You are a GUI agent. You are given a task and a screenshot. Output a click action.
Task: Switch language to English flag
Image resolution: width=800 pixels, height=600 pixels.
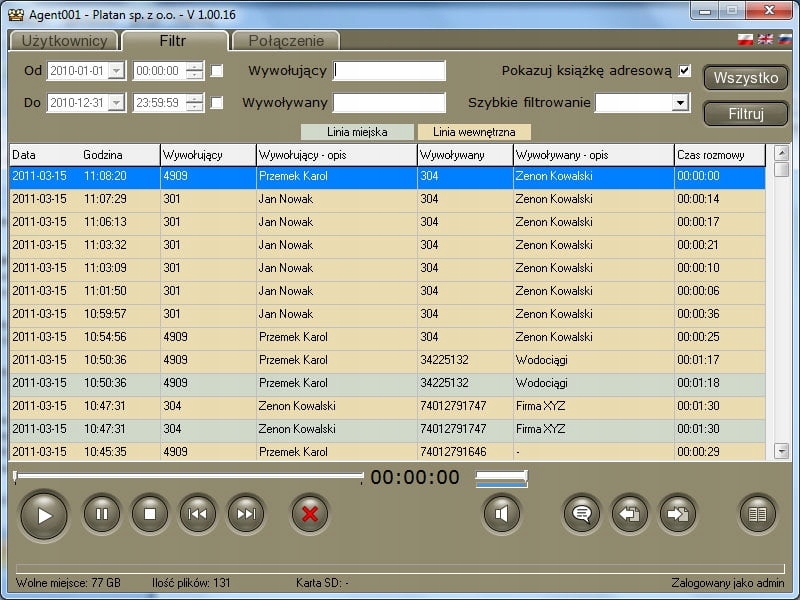(x=765, y=39)
